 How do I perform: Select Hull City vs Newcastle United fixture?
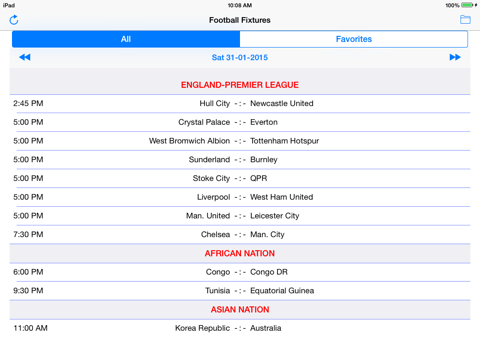pyautogui.click(x=240, y=104)
